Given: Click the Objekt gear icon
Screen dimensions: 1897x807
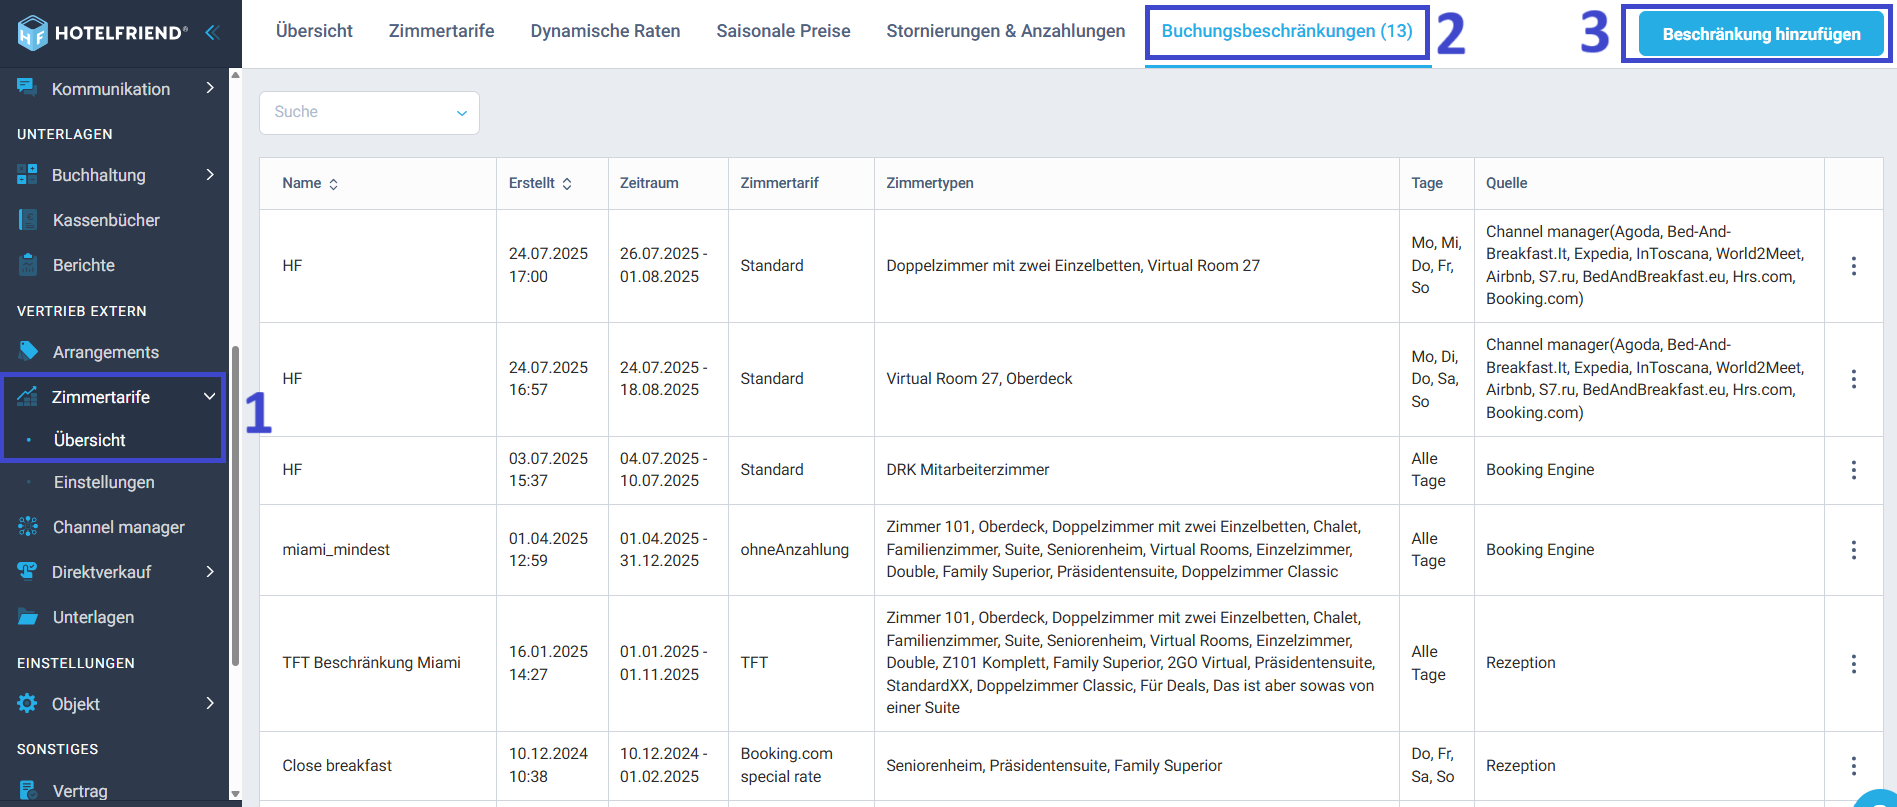Looking at the screenshot, I should (x=27, y=703).
